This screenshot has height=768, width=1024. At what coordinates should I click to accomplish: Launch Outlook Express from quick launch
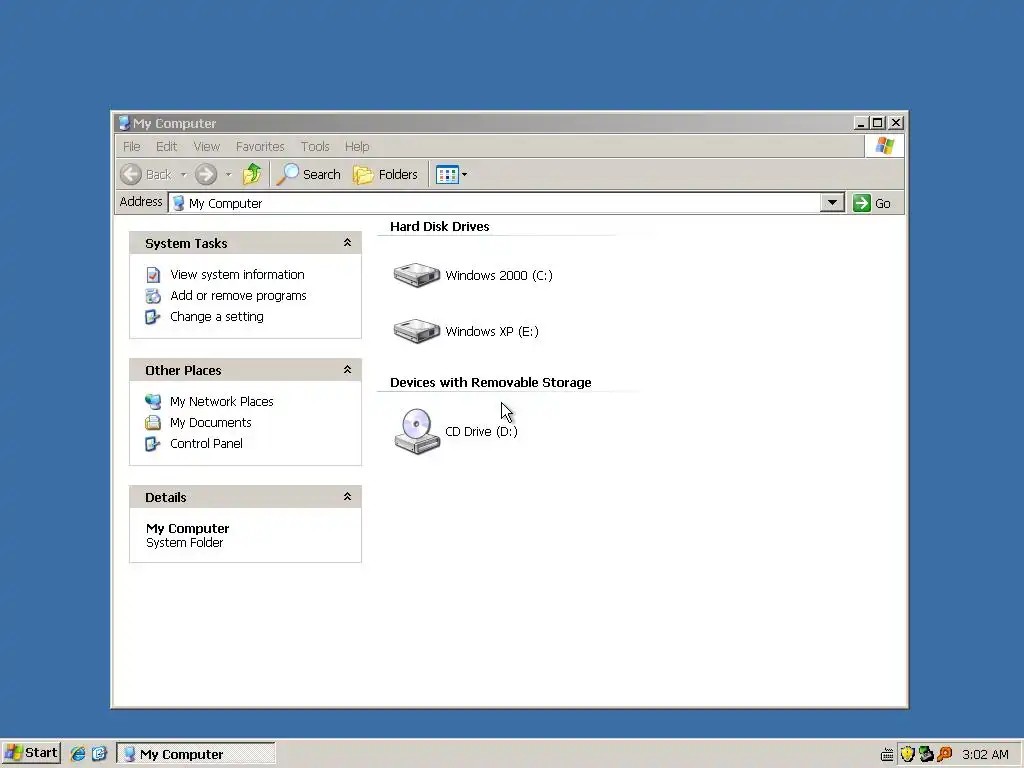point(99,754)
